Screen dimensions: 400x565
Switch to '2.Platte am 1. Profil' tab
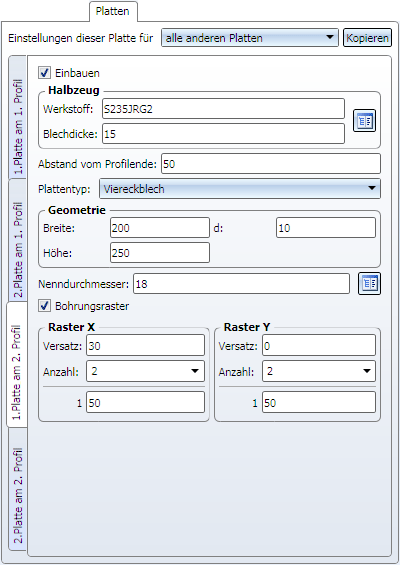(x=17, y=240)
